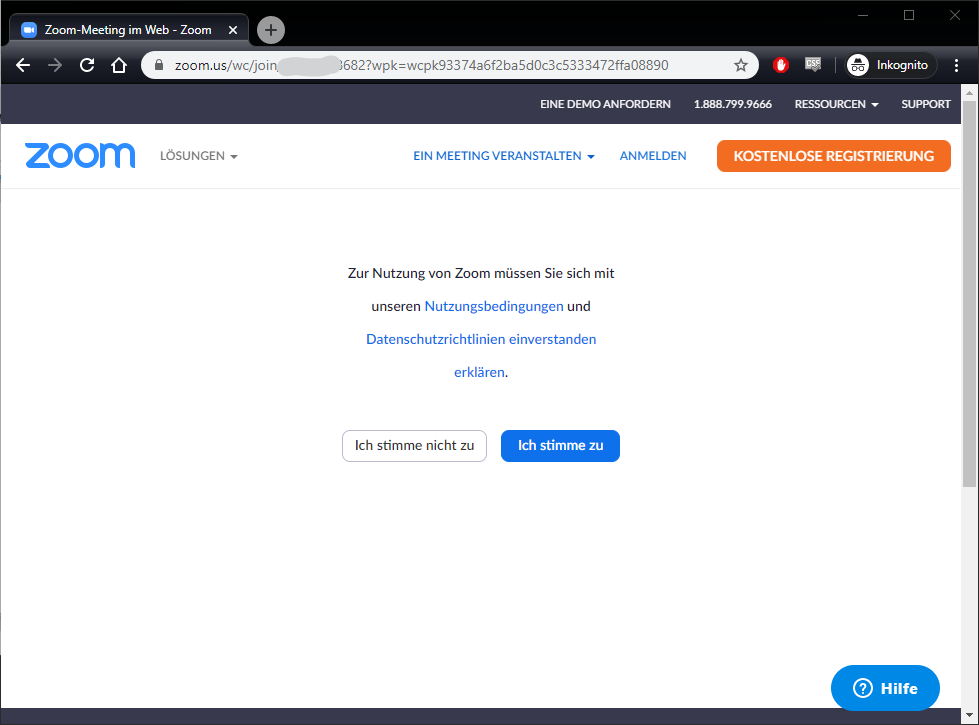Expand the Lösungen dropdown
979x725 pixels.
coord(199,156)
